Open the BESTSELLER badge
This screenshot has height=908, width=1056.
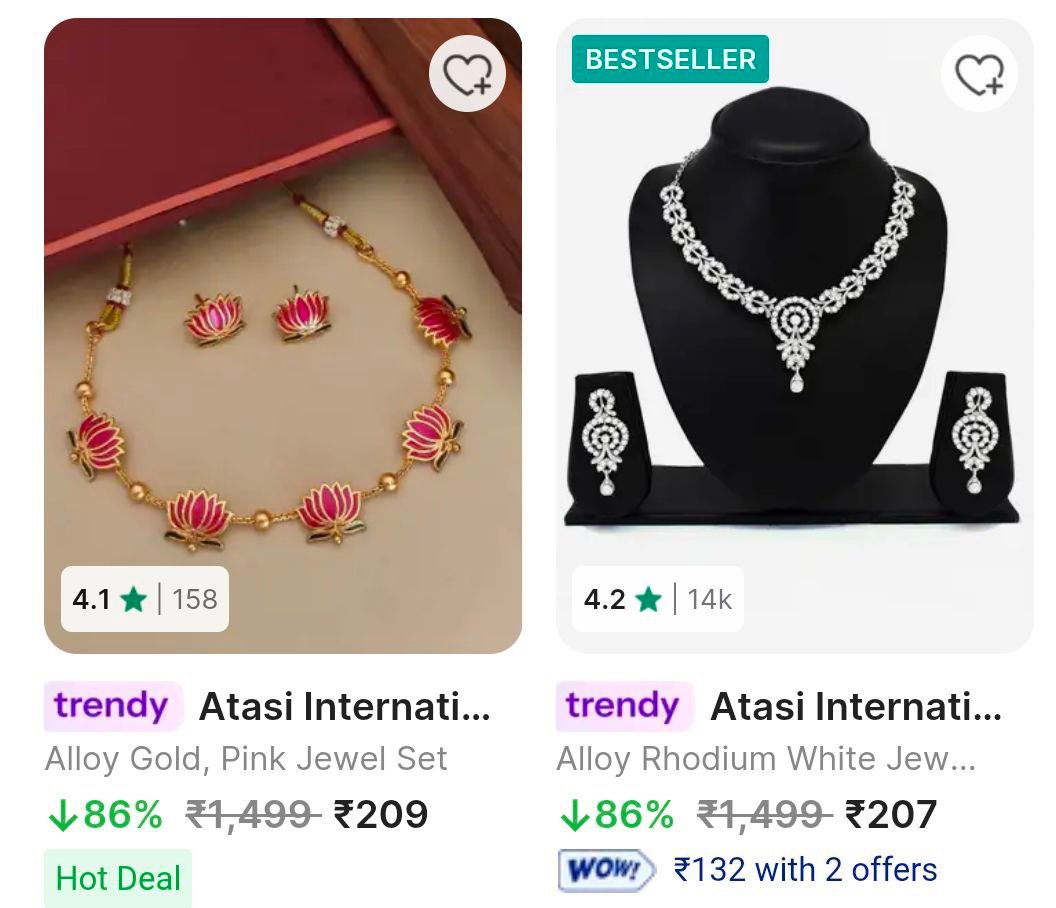click(x=670, y=59)
